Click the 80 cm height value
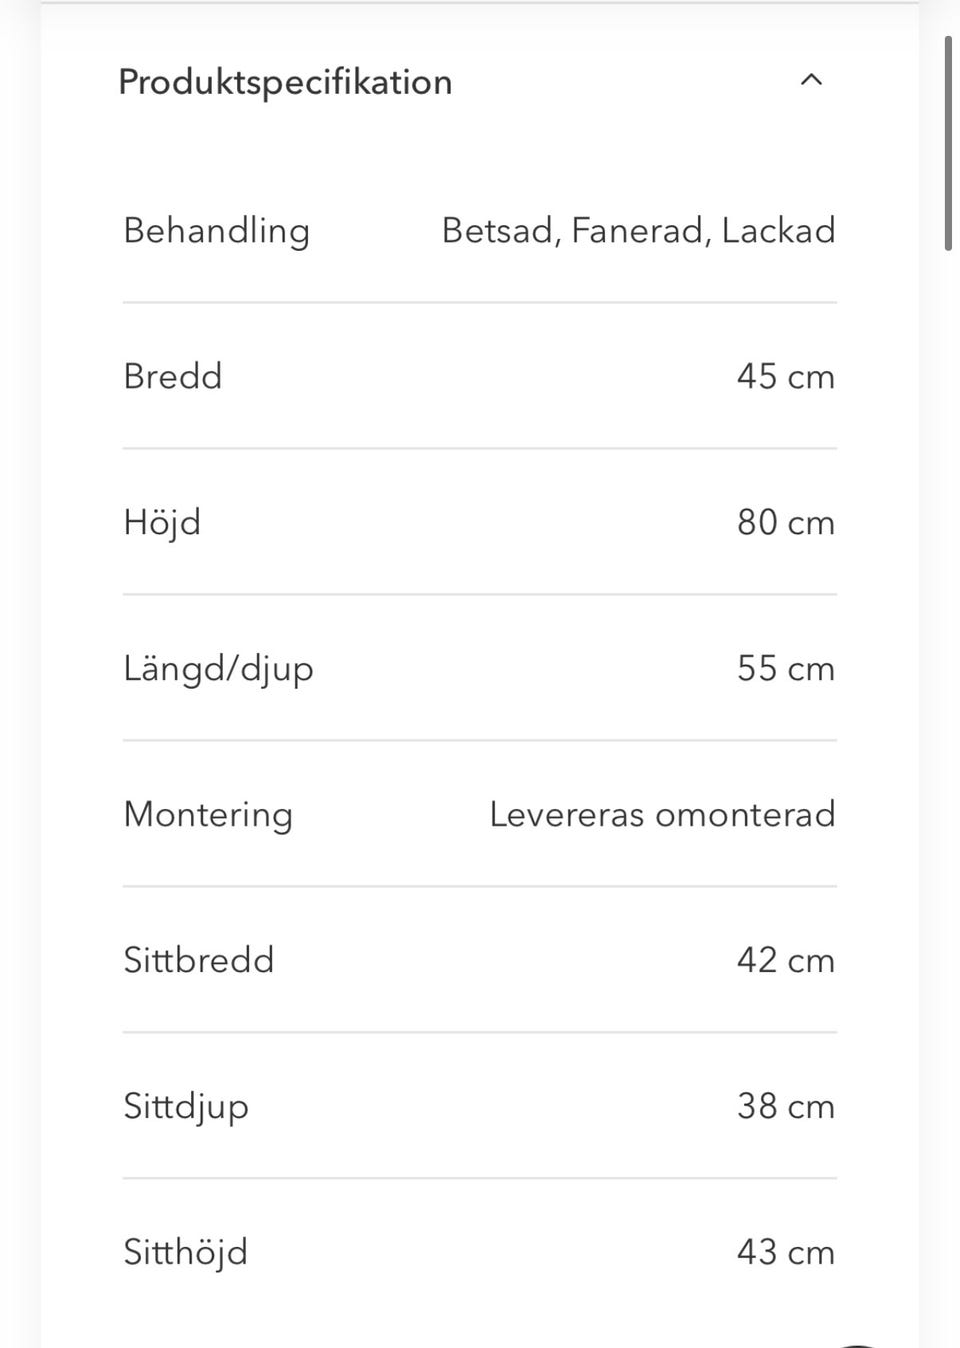 (785, 523)
